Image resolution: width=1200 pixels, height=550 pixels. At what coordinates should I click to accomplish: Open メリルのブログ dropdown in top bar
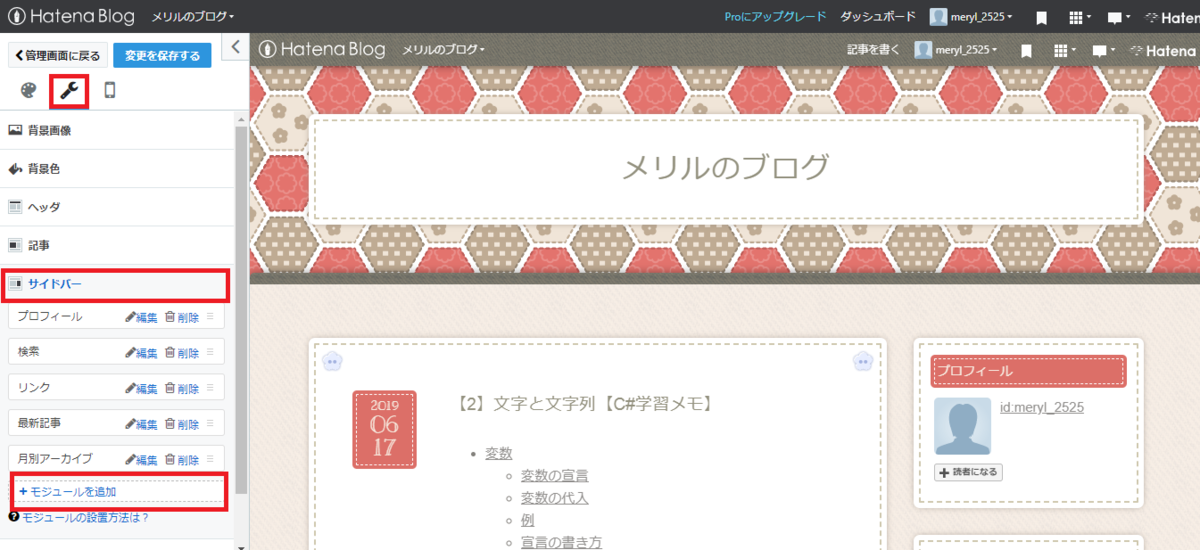pos(193,17)
